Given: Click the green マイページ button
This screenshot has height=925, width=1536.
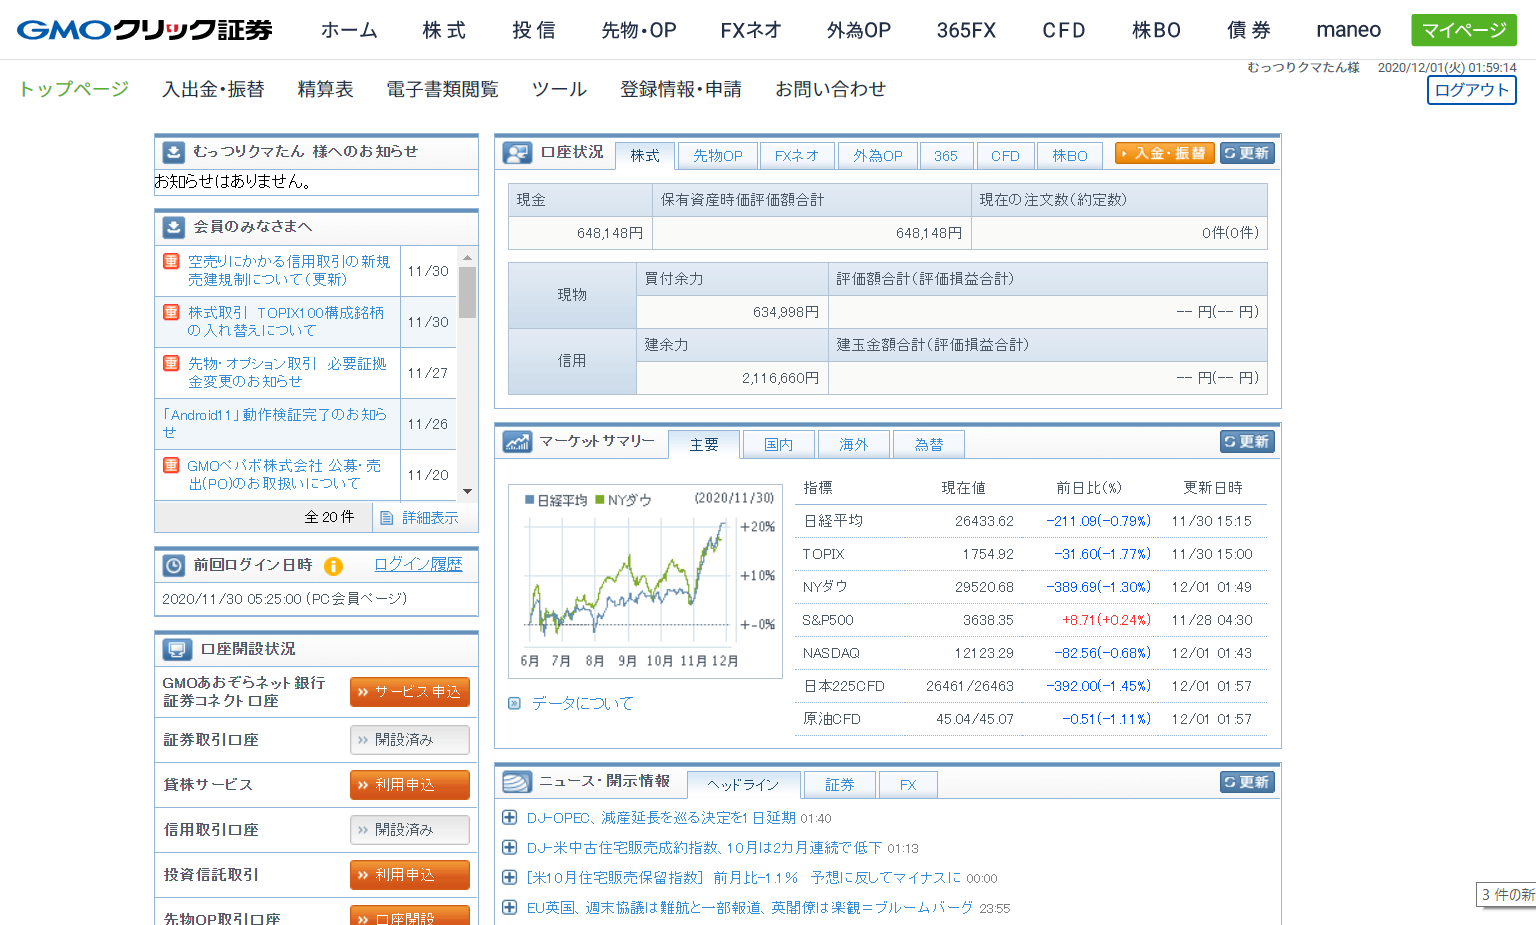Looking at the screenshot, I should 1464,30.
